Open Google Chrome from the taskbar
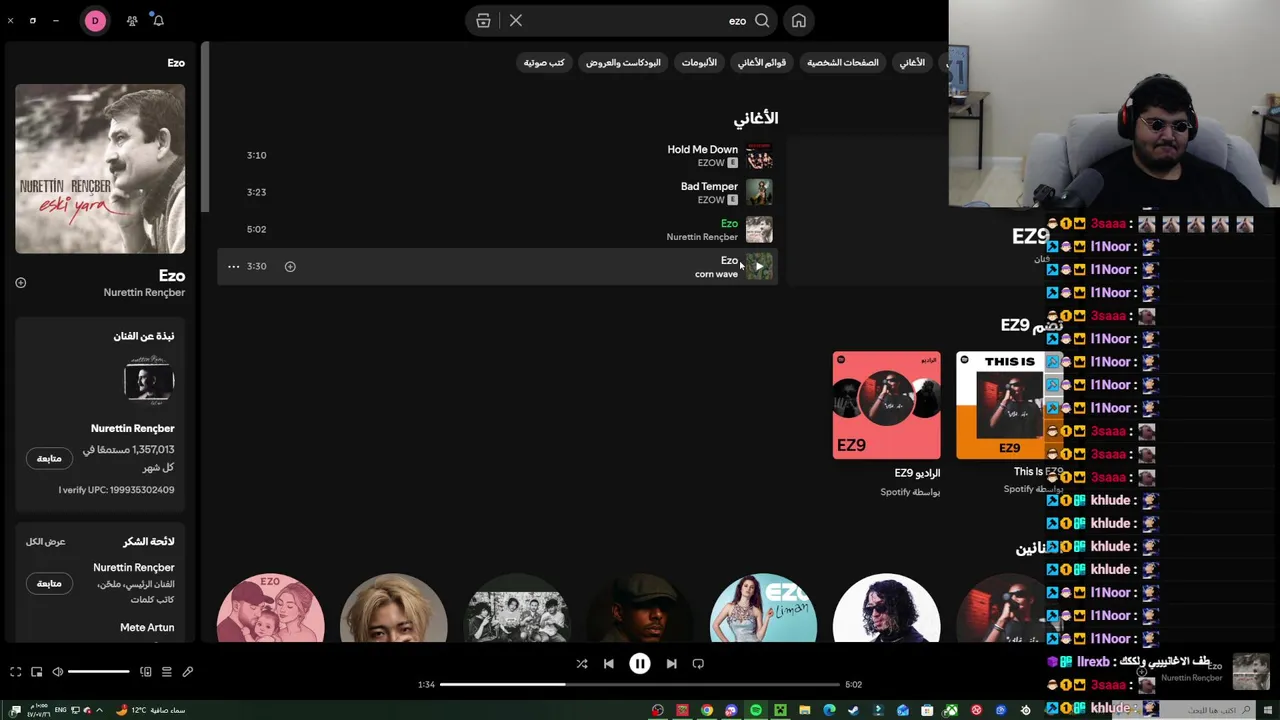The height and width of the screenshot is (720, 1280). (x=707, y=710)
